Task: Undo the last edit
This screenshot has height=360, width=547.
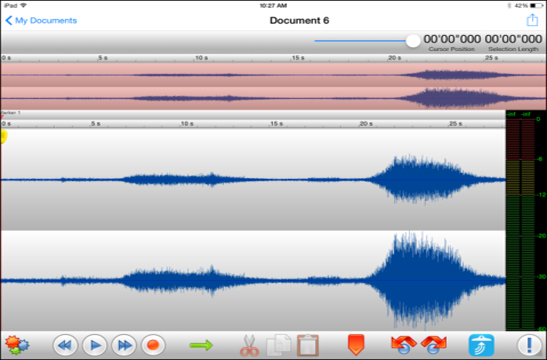Action: pyautogui.click(x=404, y=345)
